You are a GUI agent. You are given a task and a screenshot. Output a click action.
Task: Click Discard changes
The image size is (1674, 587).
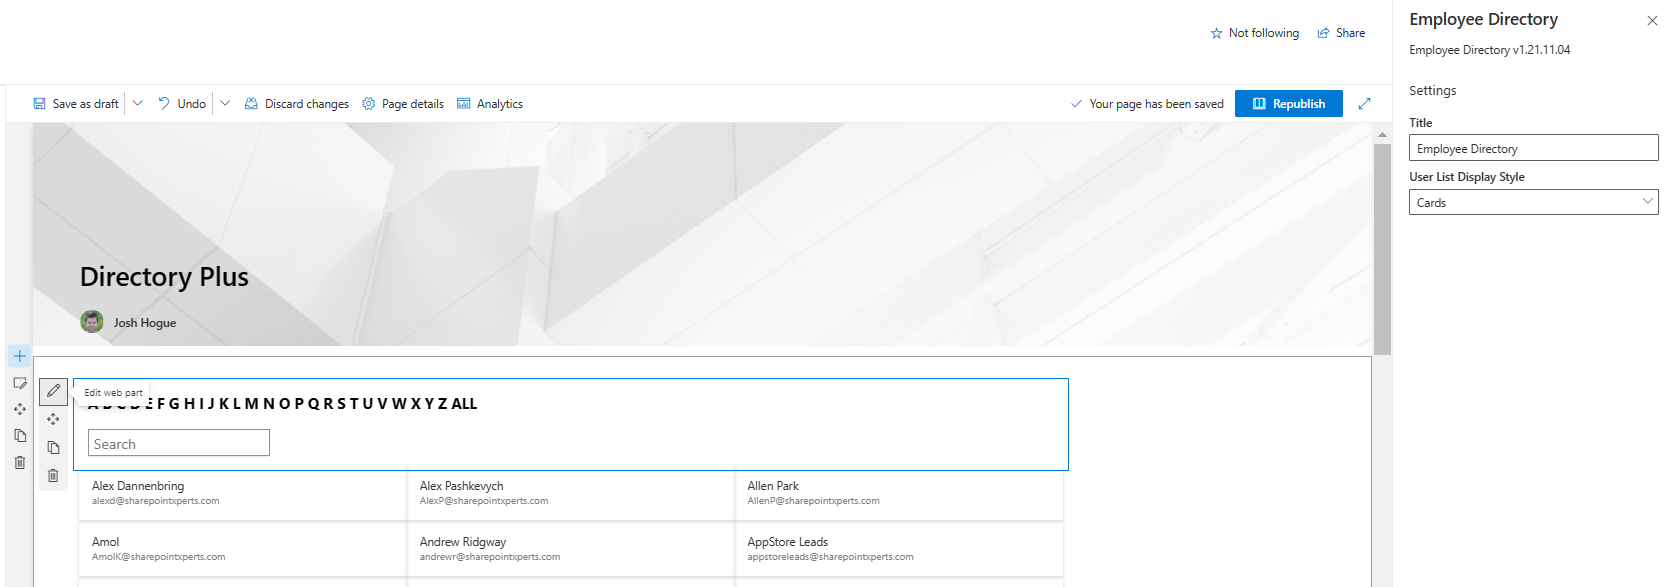(x=297, y=104)
